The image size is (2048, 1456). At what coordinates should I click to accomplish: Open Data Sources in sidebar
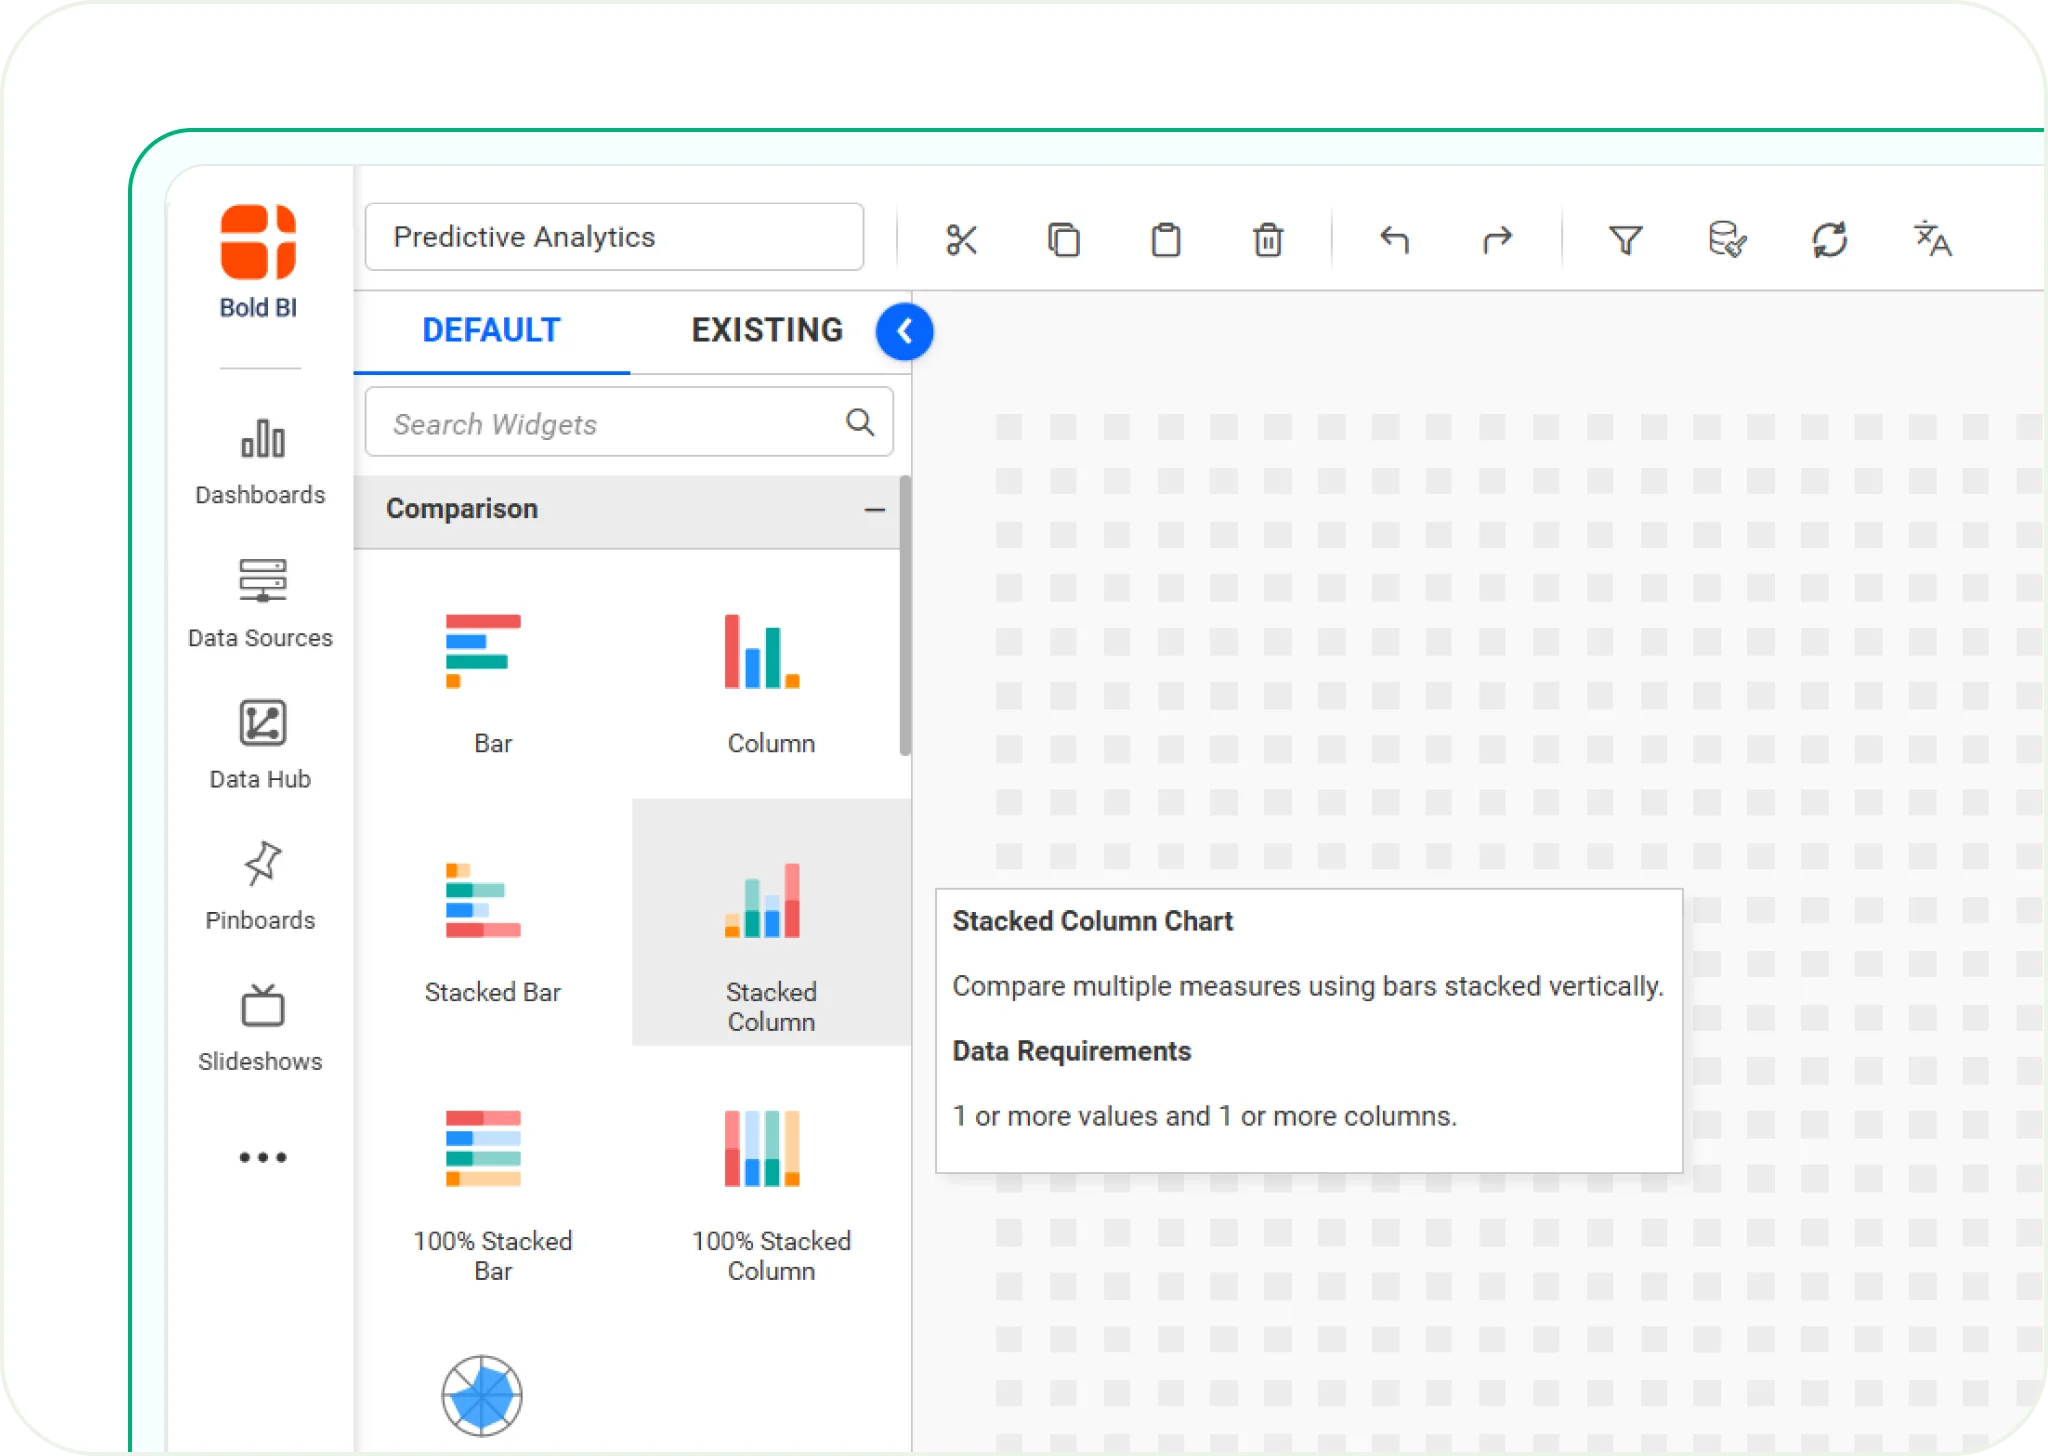tap(260, 604)
